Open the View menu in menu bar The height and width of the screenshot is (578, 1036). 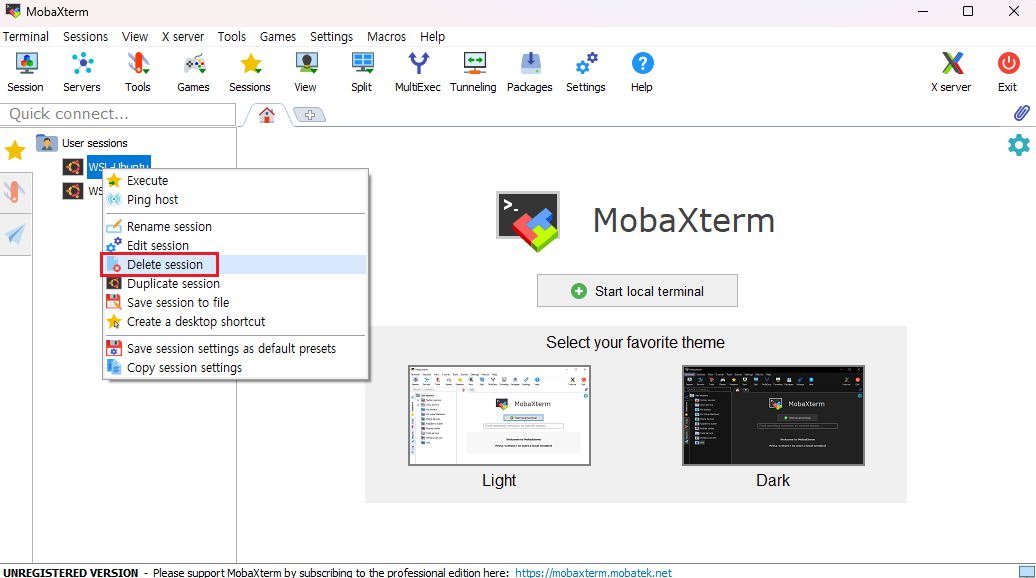tap(135, 36)
